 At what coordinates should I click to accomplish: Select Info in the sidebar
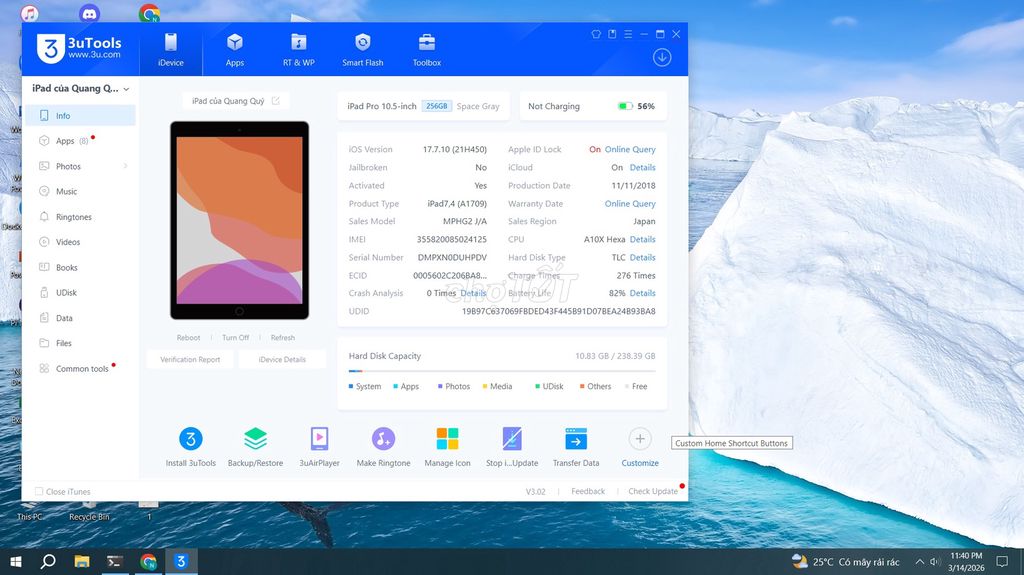(x=80, y=116)
